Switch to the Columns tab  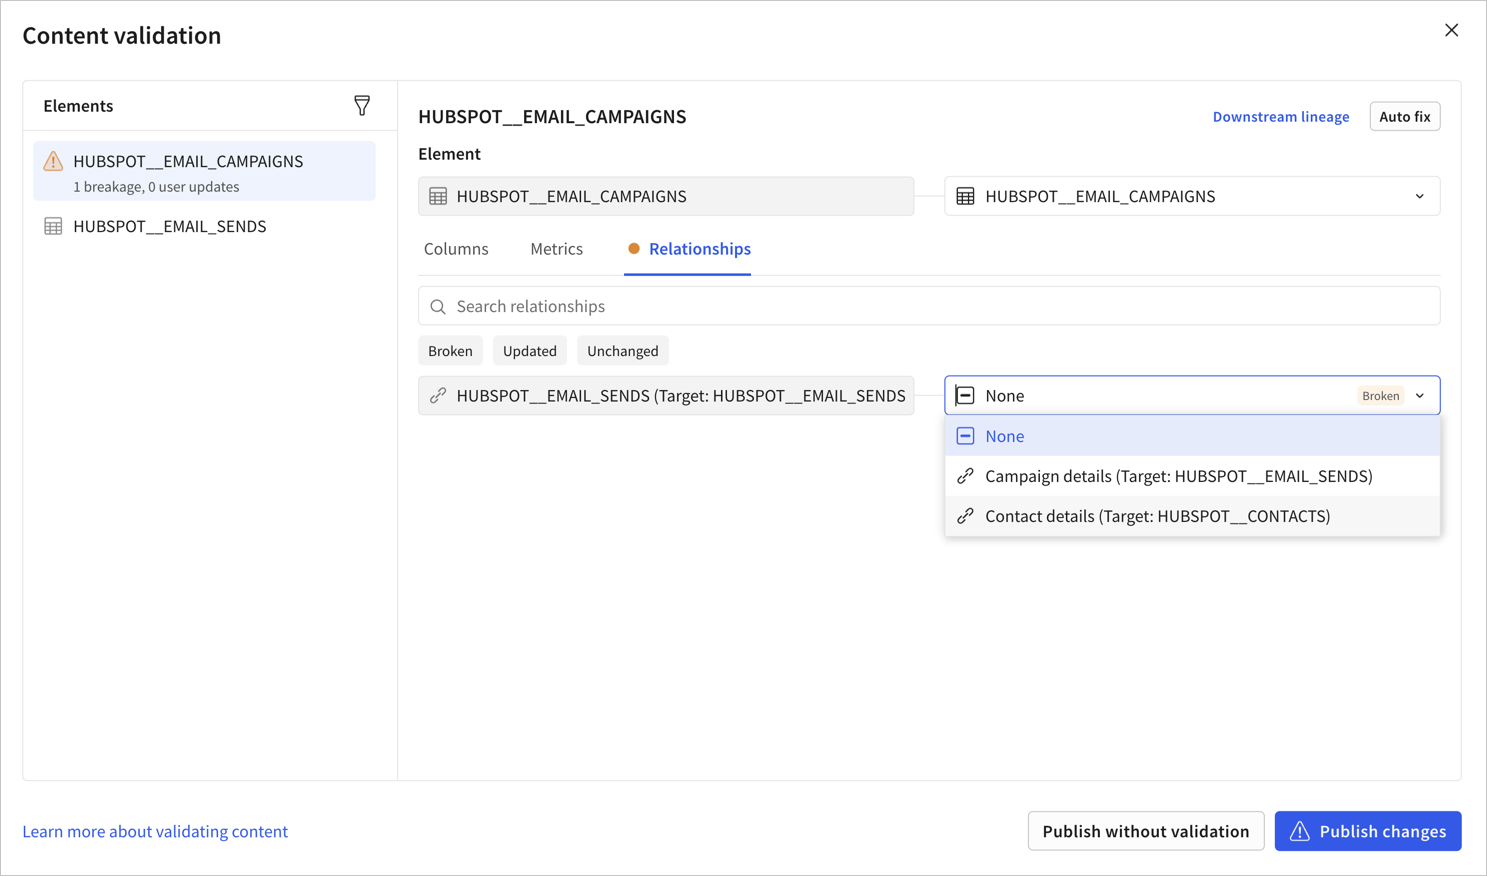point(455,248)
